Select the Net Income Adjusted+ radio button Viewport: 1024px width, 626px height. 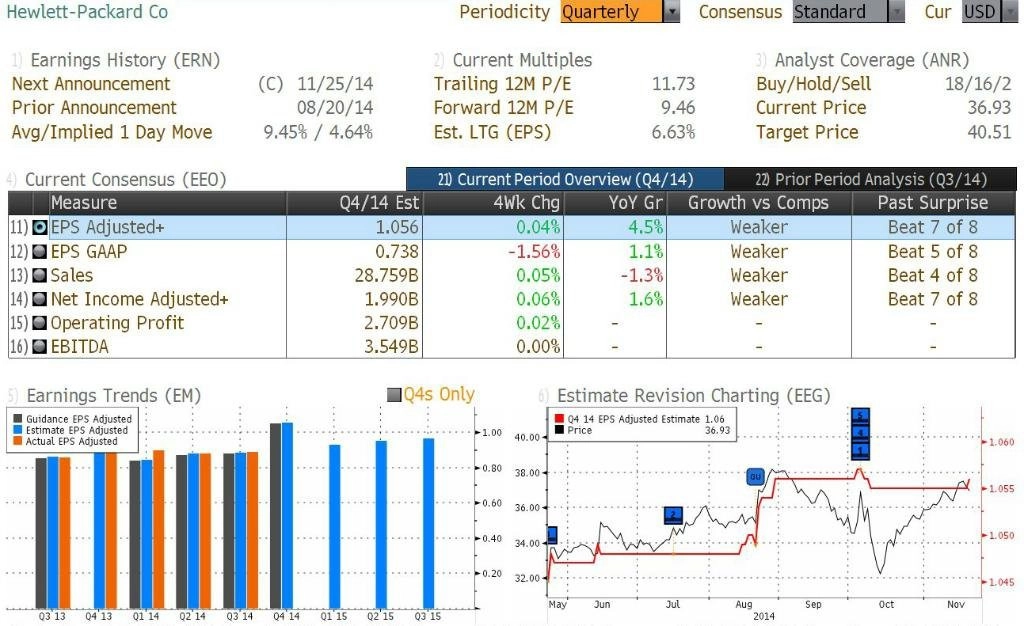point(40,299)
